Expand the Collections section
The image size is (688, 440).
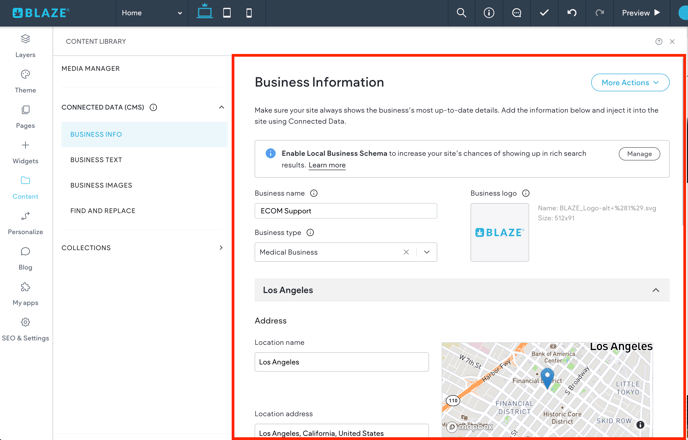point(221,248)
